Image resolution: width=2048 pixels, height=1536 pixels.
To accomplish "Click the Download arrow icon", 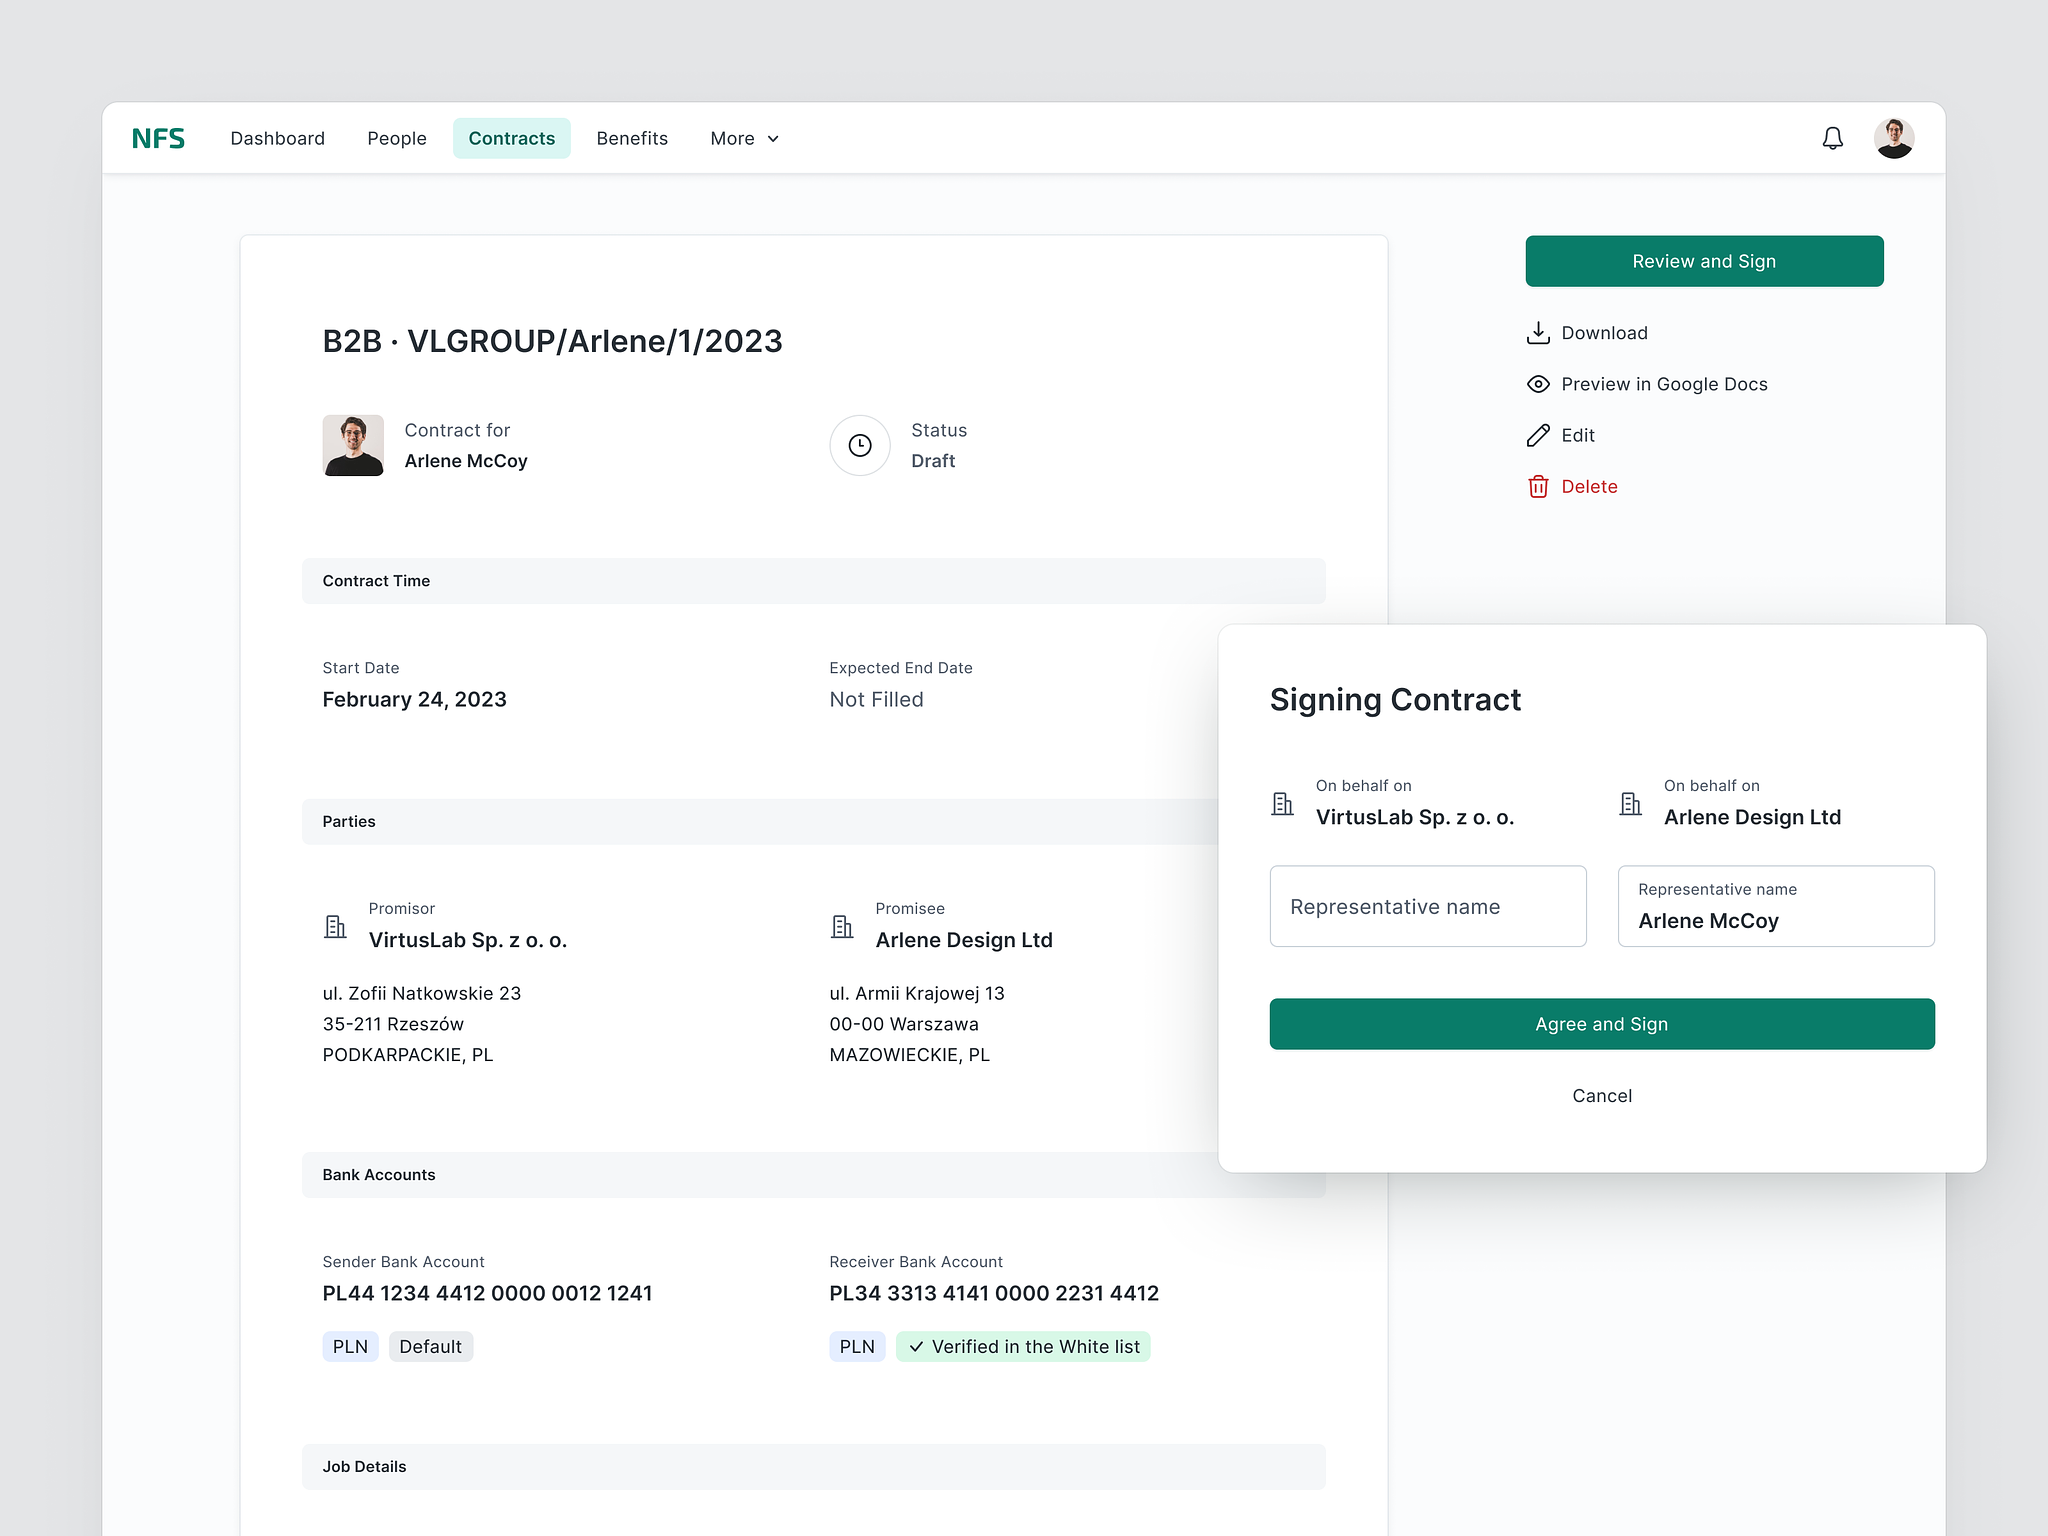I will (x=1538, y=333).
